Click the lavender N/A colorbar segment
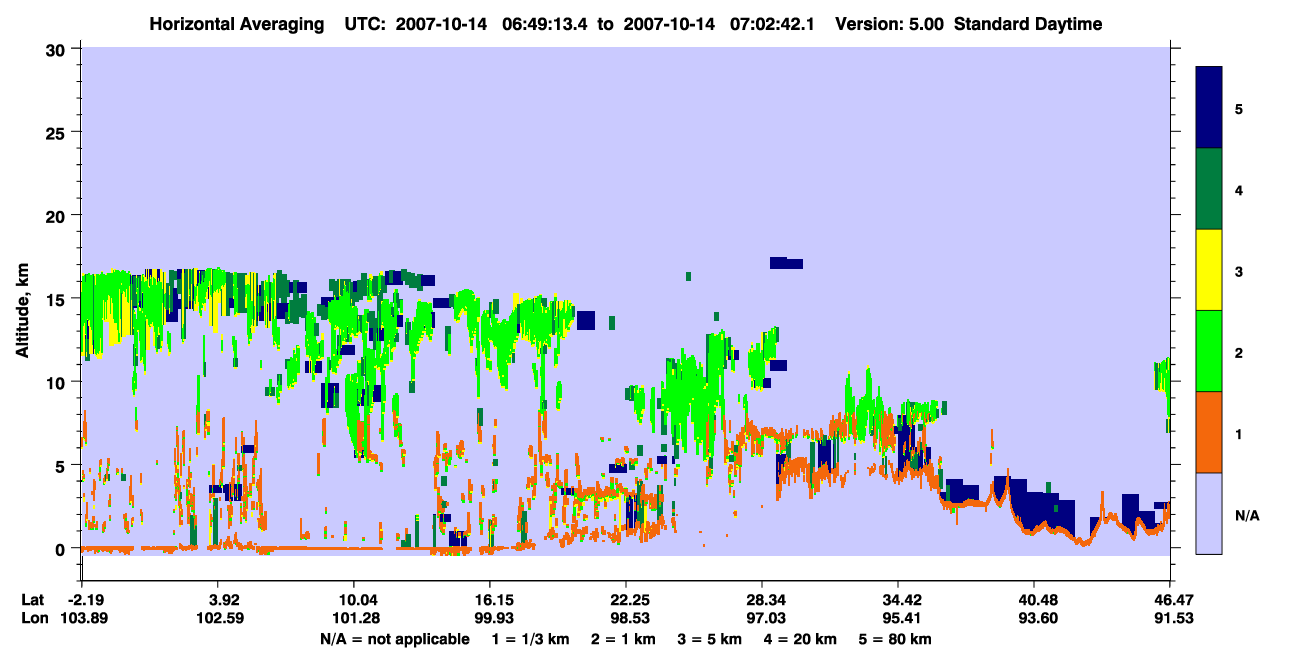Viewport: 1300px width, 667px height. tap(1209, 513)
